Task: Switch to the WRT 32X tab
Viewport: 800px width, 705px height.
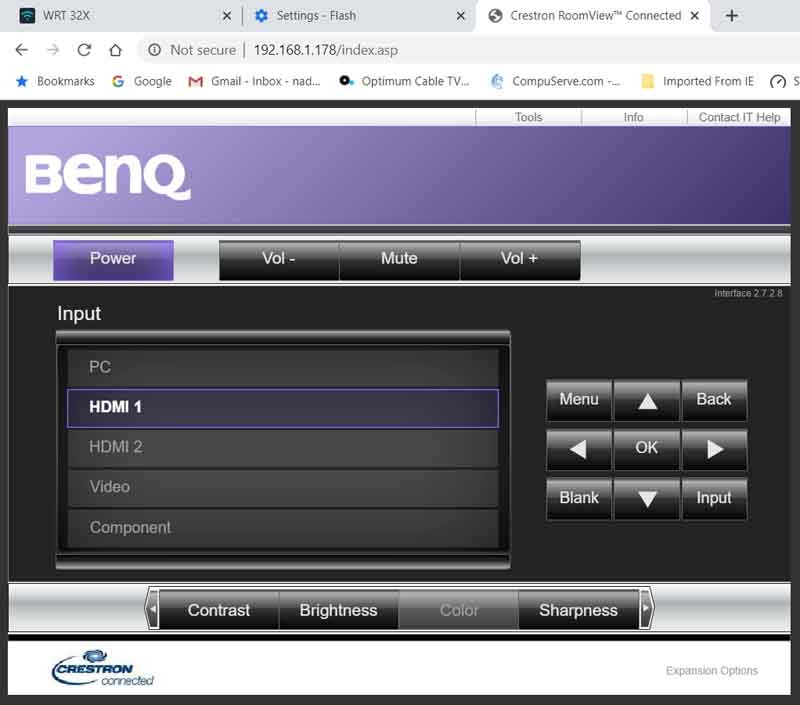Action: point(121,16)
